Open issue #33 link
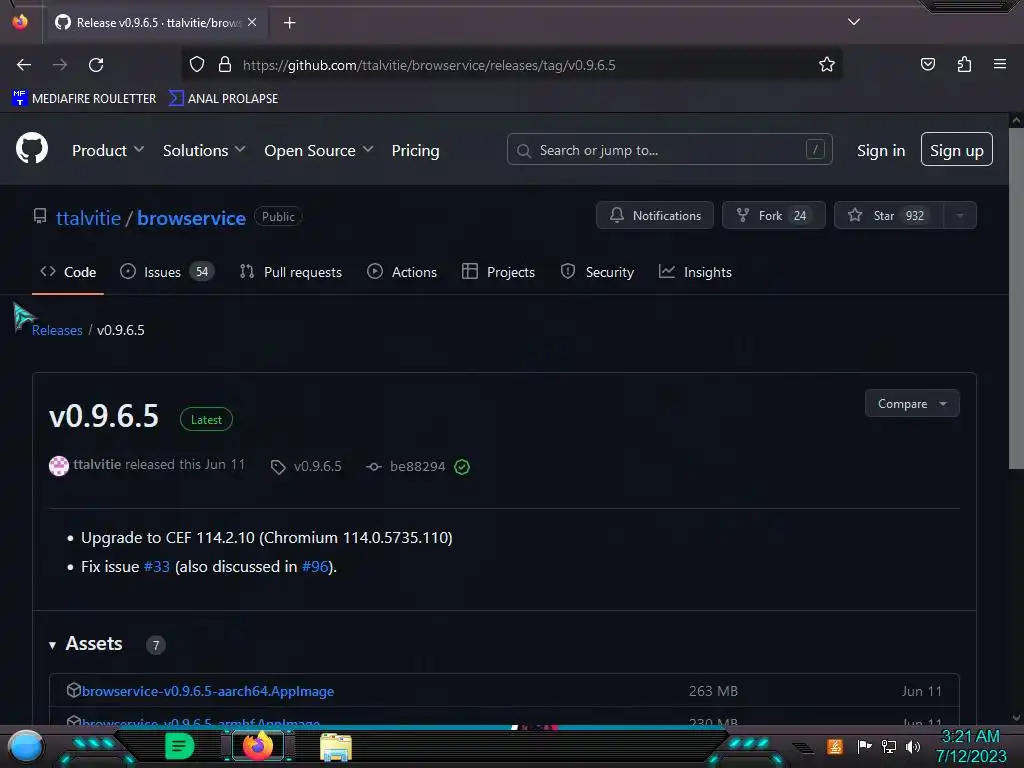Screen dimensions: 1024x768 pyautogui.click(x=157, y=567)
